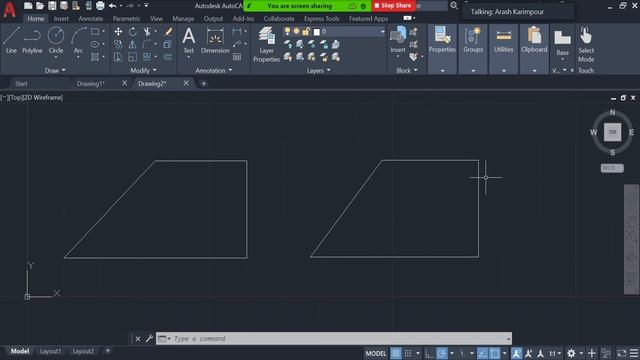This screenshot has width=640, height=360.
Task: Select the Circle tool
Action: click(56, 40)
